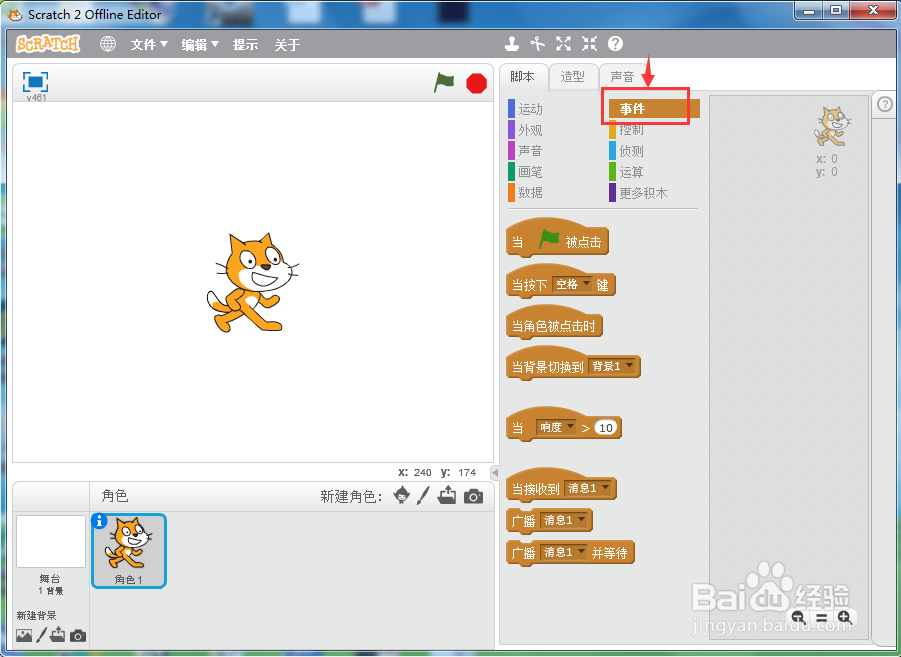Switch to the 造型 tab
Screen dimensions: 901x657
point(573,77)
